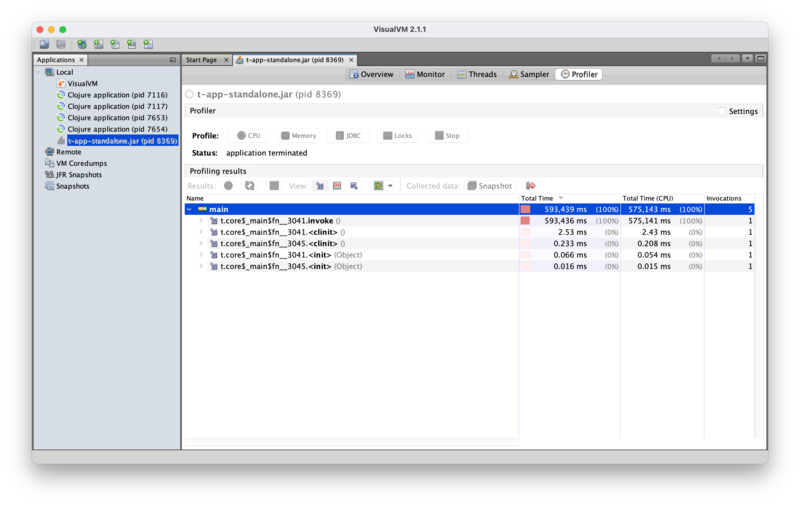Open the document list dropdown at top right
The width and height of the screenshot is (800, 506).
coord(747,59)
